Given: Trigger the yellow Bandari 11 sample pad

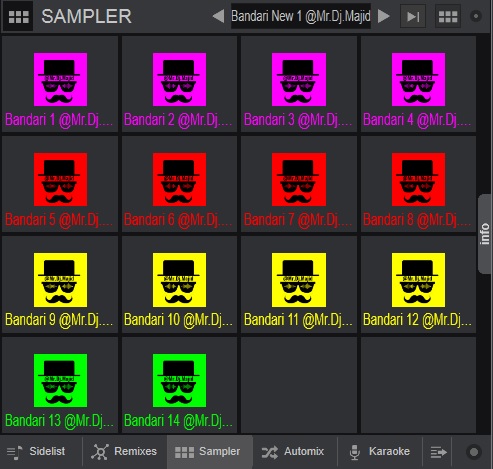Looking at the screenshot, I should [299, 284].
